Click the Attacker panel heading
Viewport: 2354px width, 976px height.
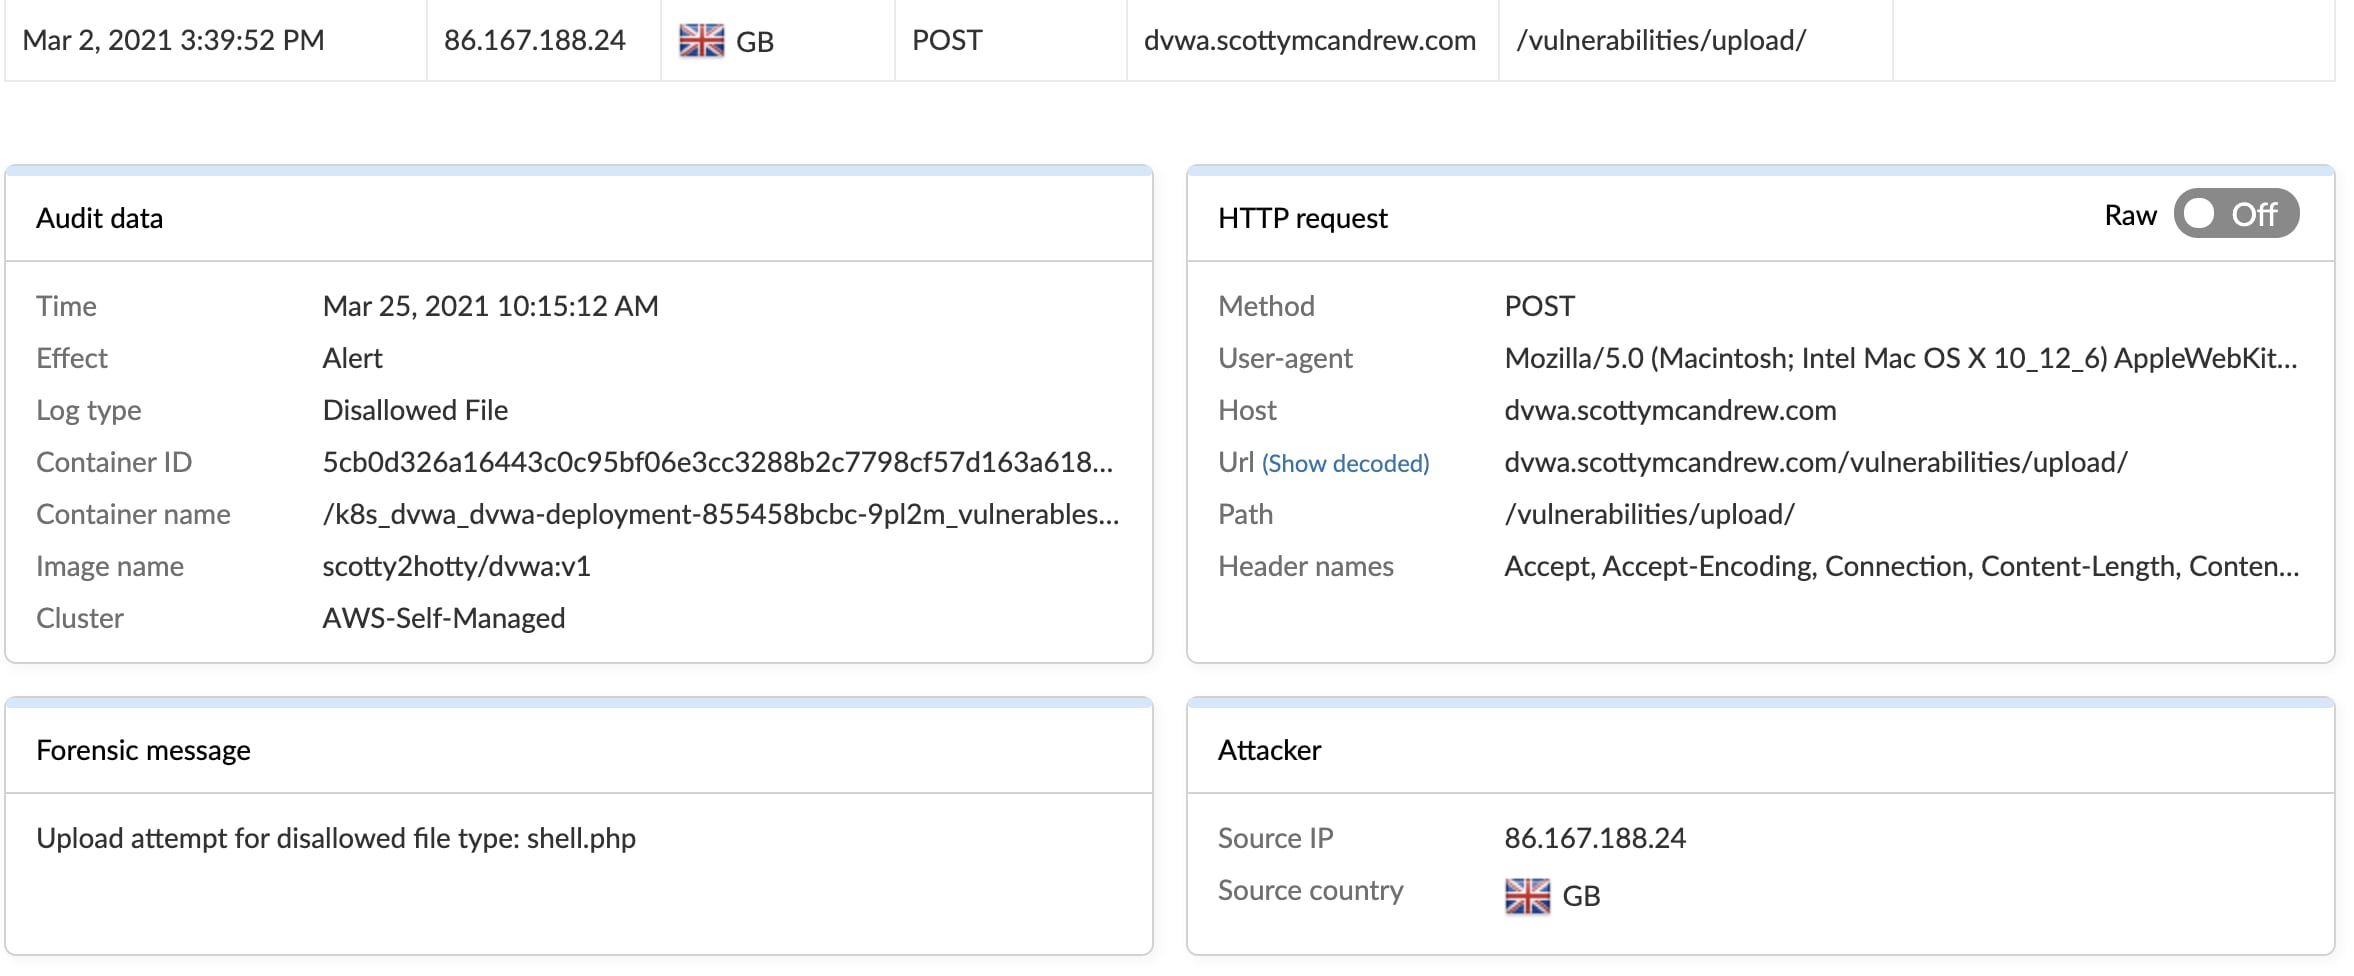pos(1269,750)
